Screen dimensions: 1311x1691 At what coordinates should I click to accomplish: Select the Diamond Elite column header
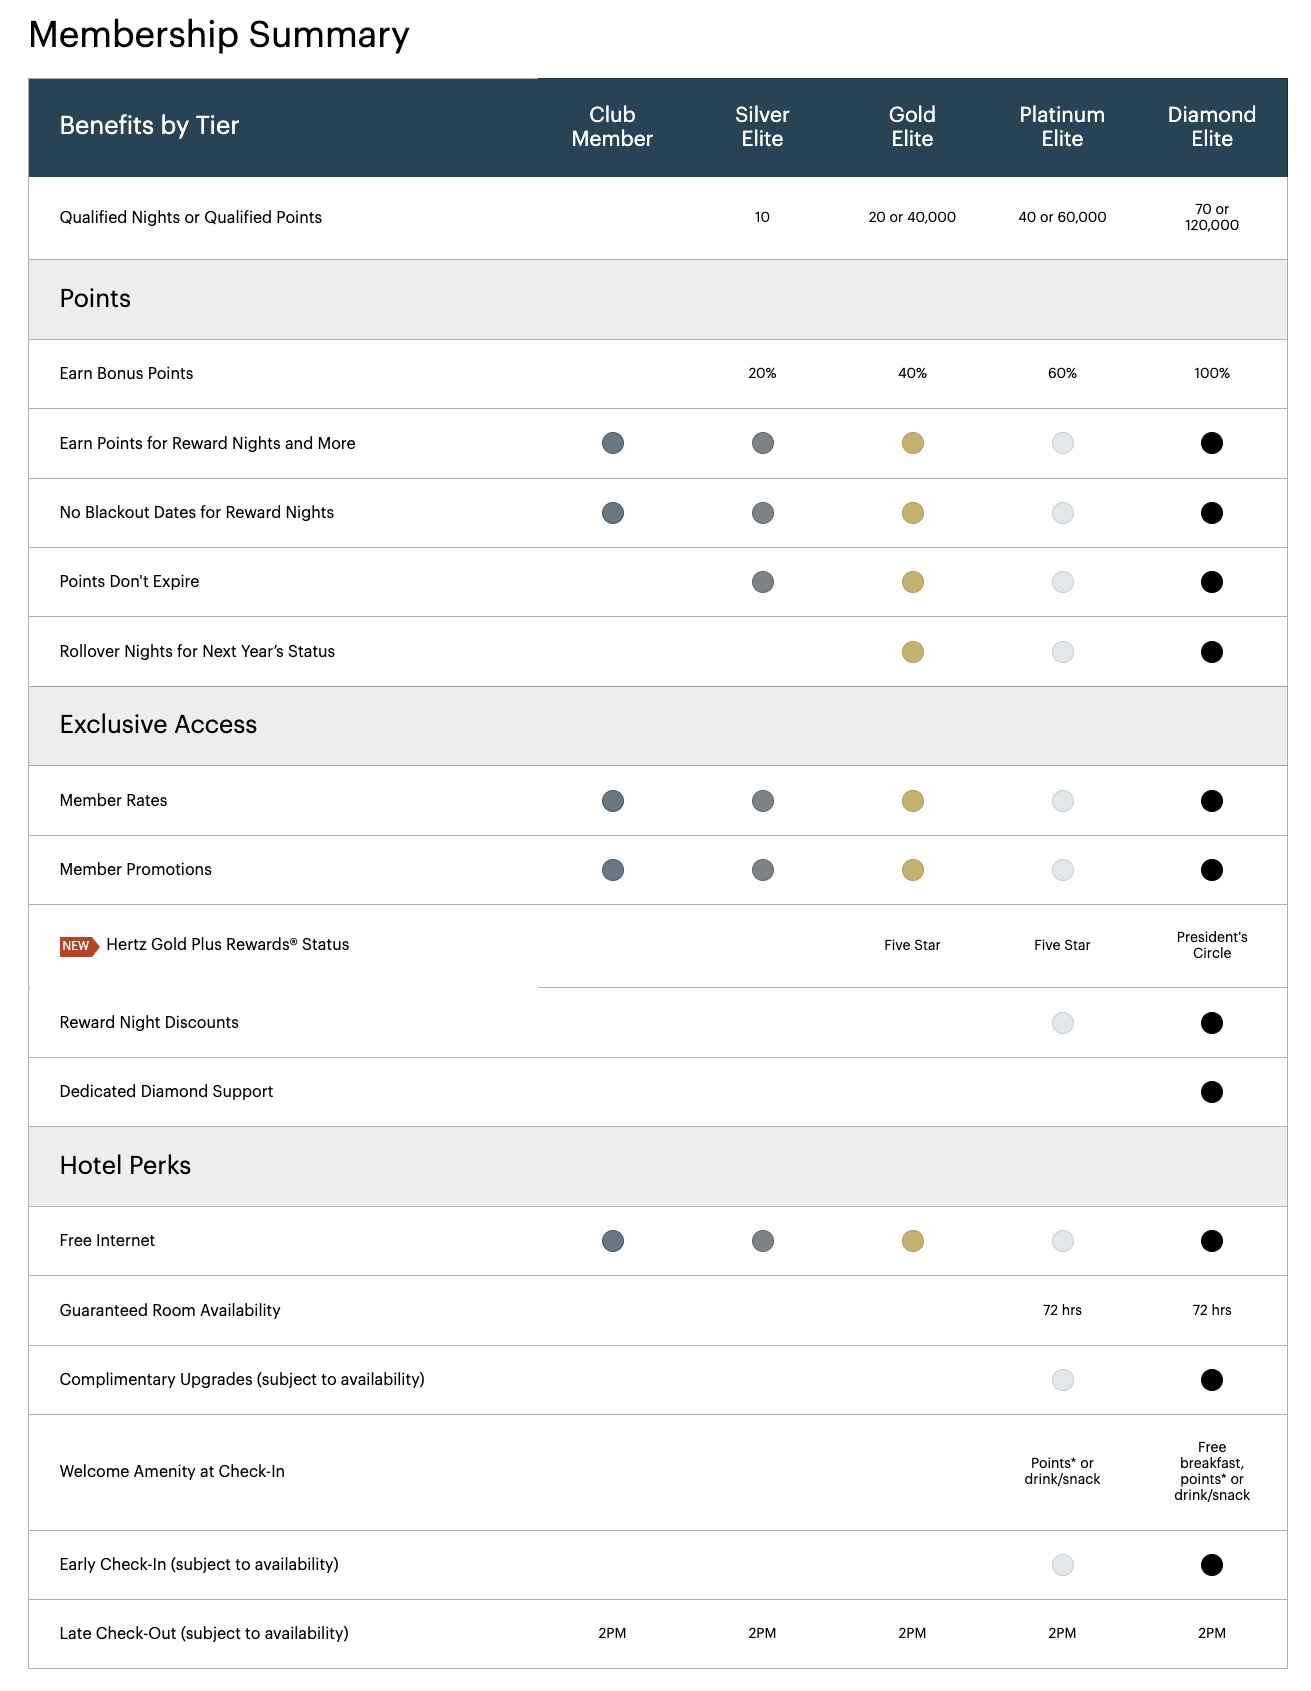click(1212, 127)
